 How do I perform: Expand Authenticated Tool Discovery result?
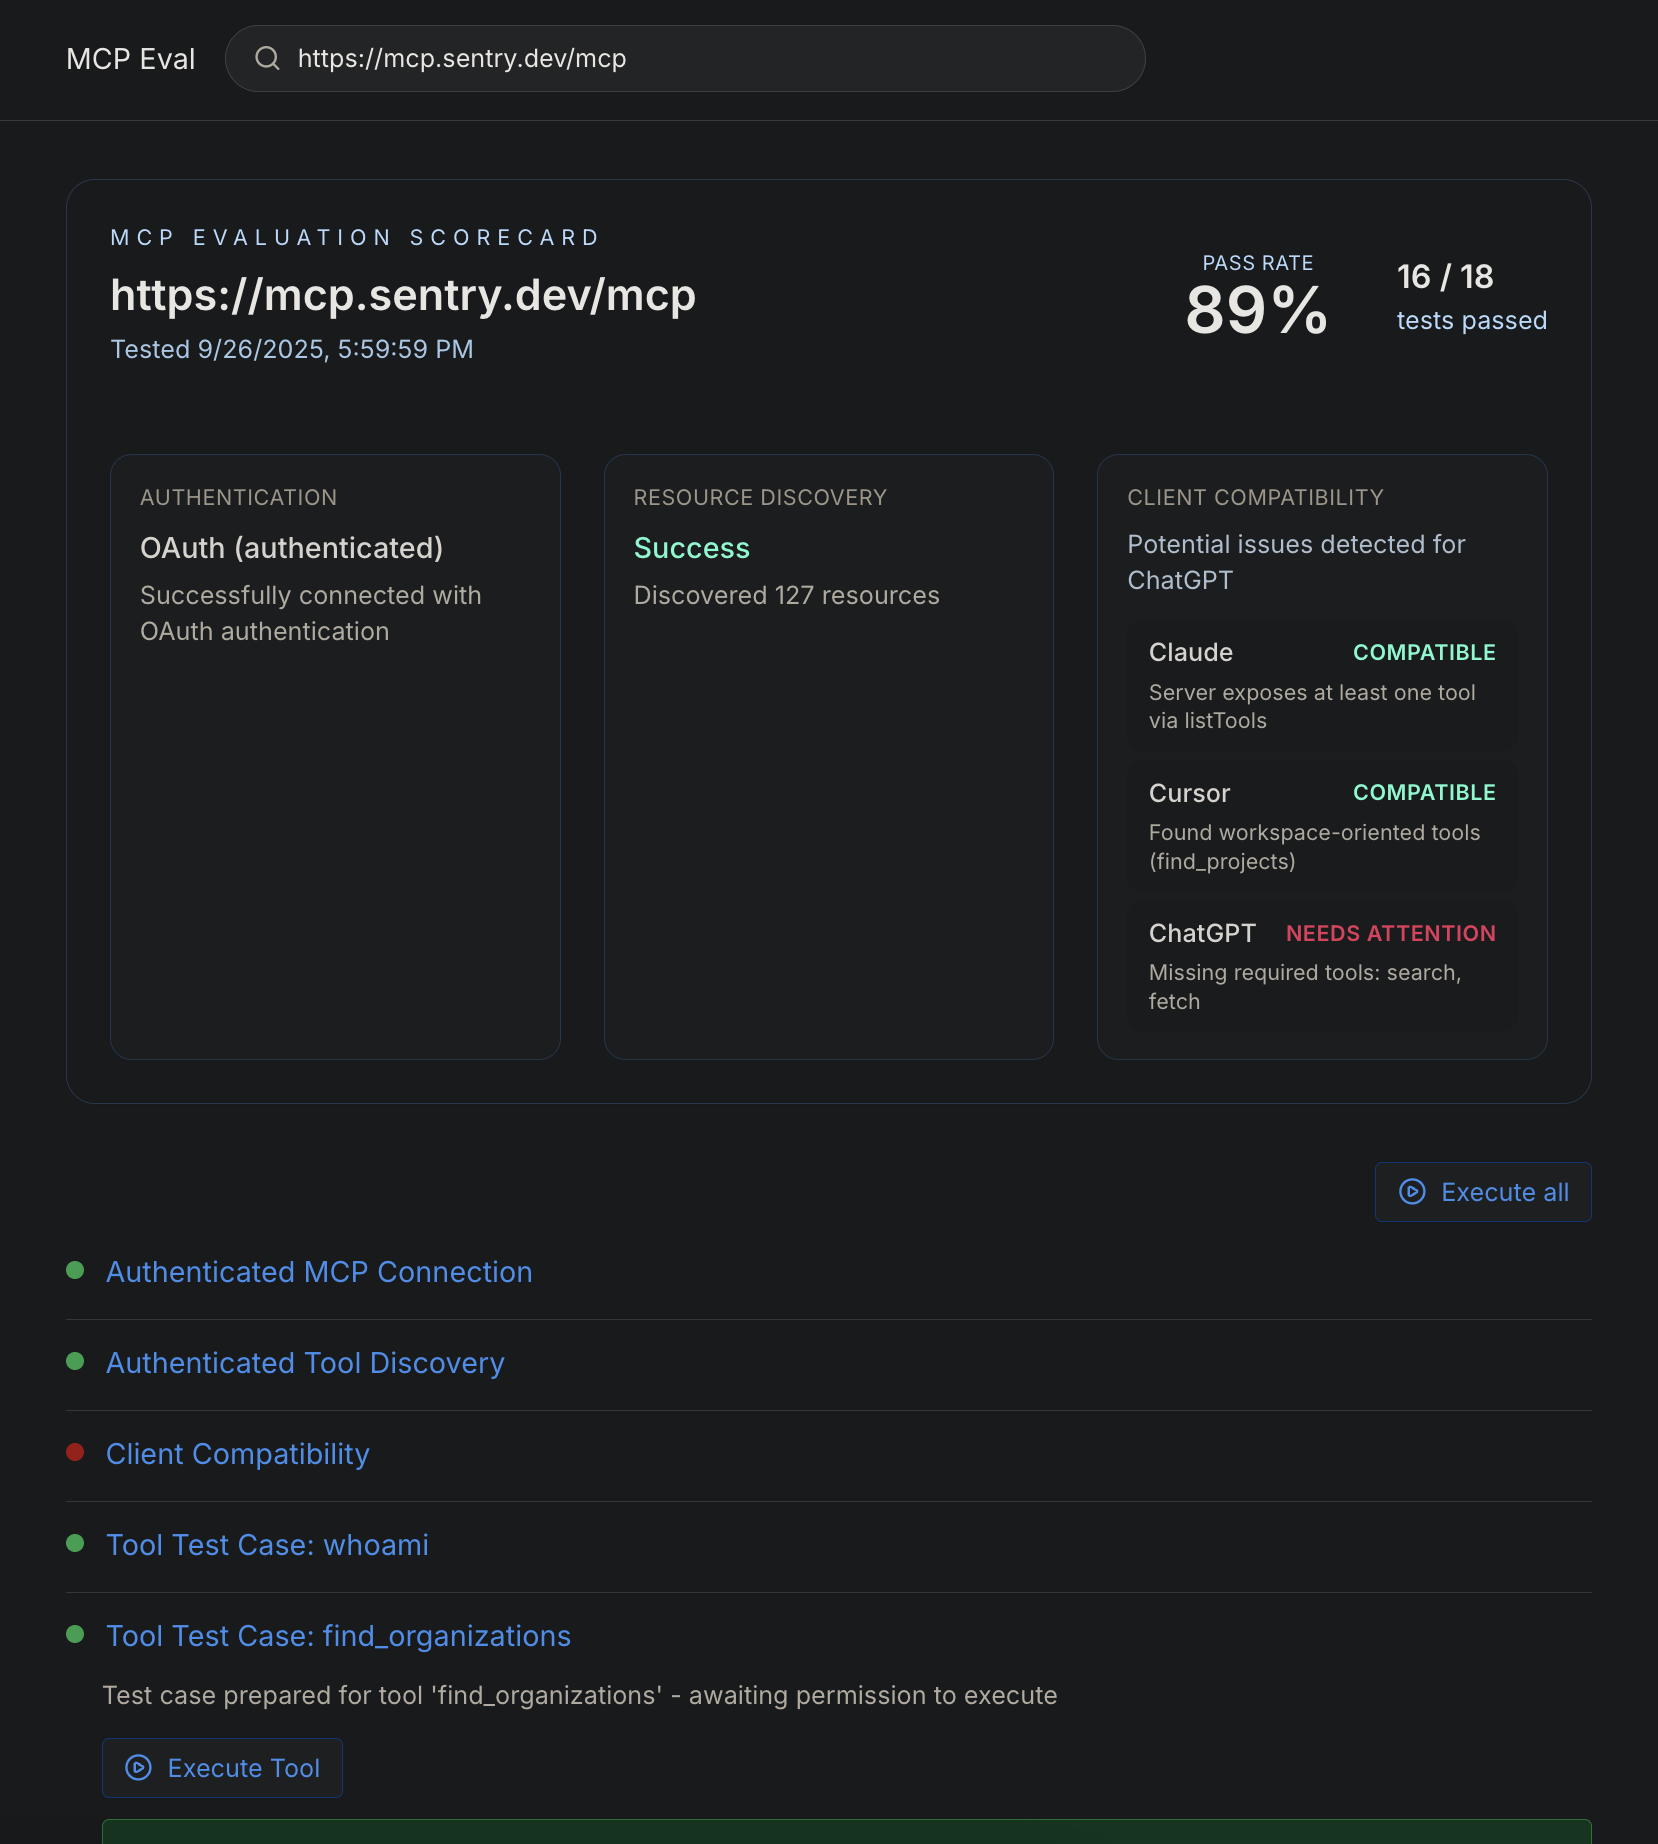click(x=305, y=1363)
